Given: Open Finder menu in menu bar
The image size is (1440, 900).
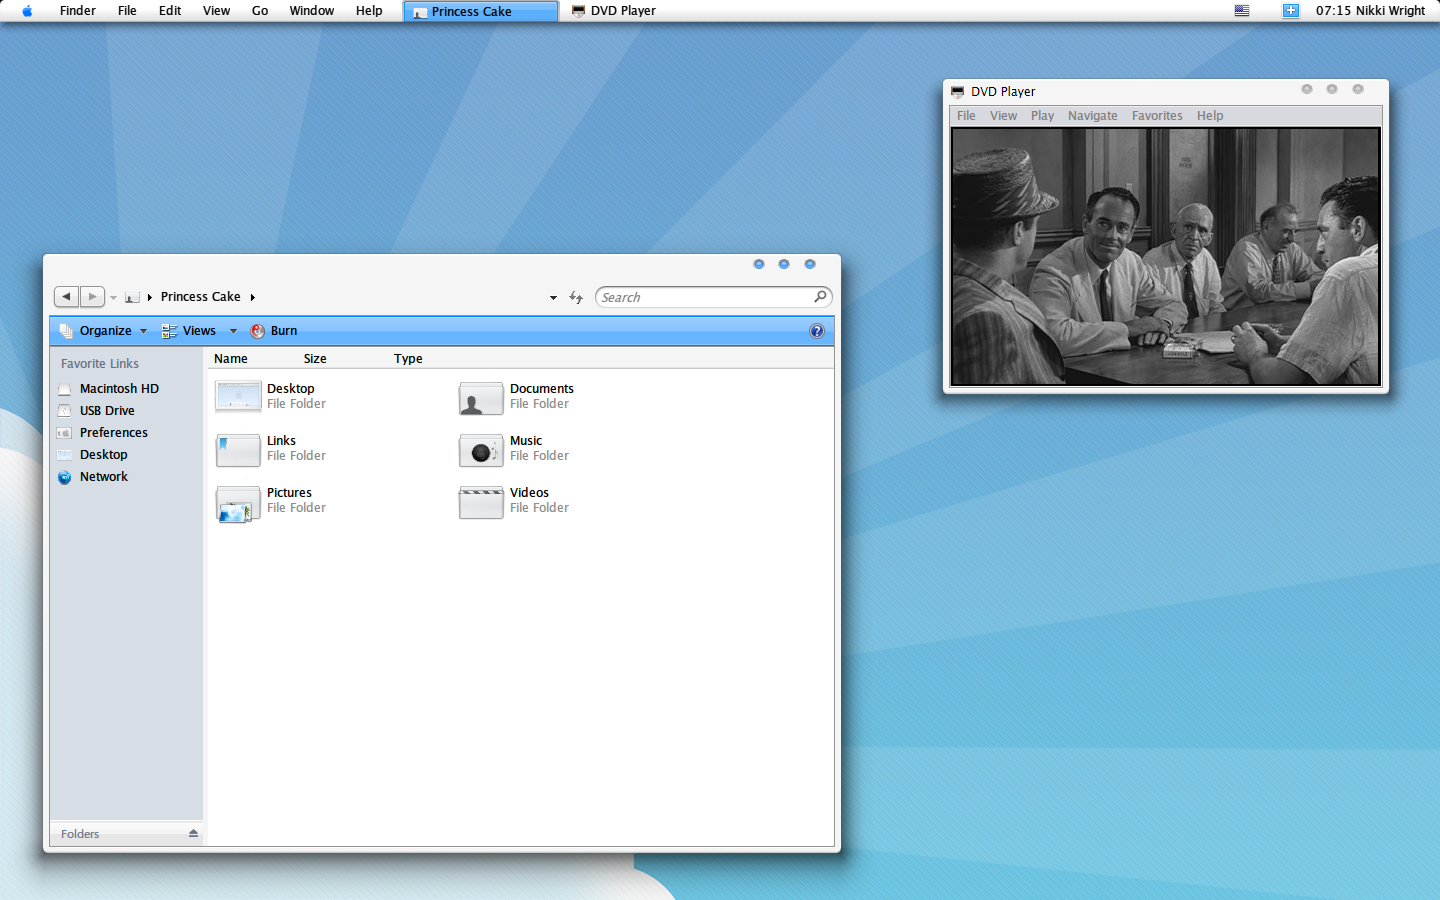Looking at the screenshot, I should (x=78, y=11).
